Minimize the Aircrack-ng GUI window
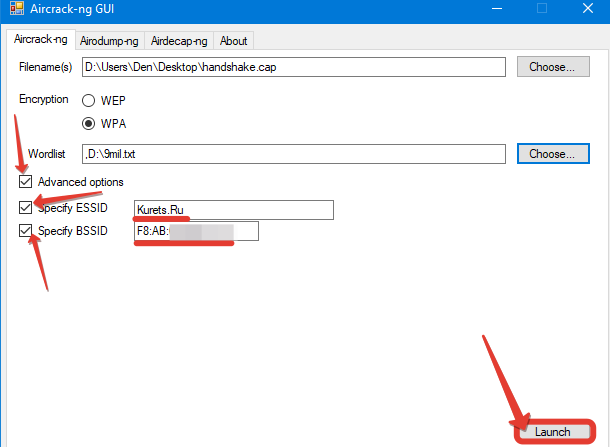The image size is (610, 447). (x=497, y=8)
